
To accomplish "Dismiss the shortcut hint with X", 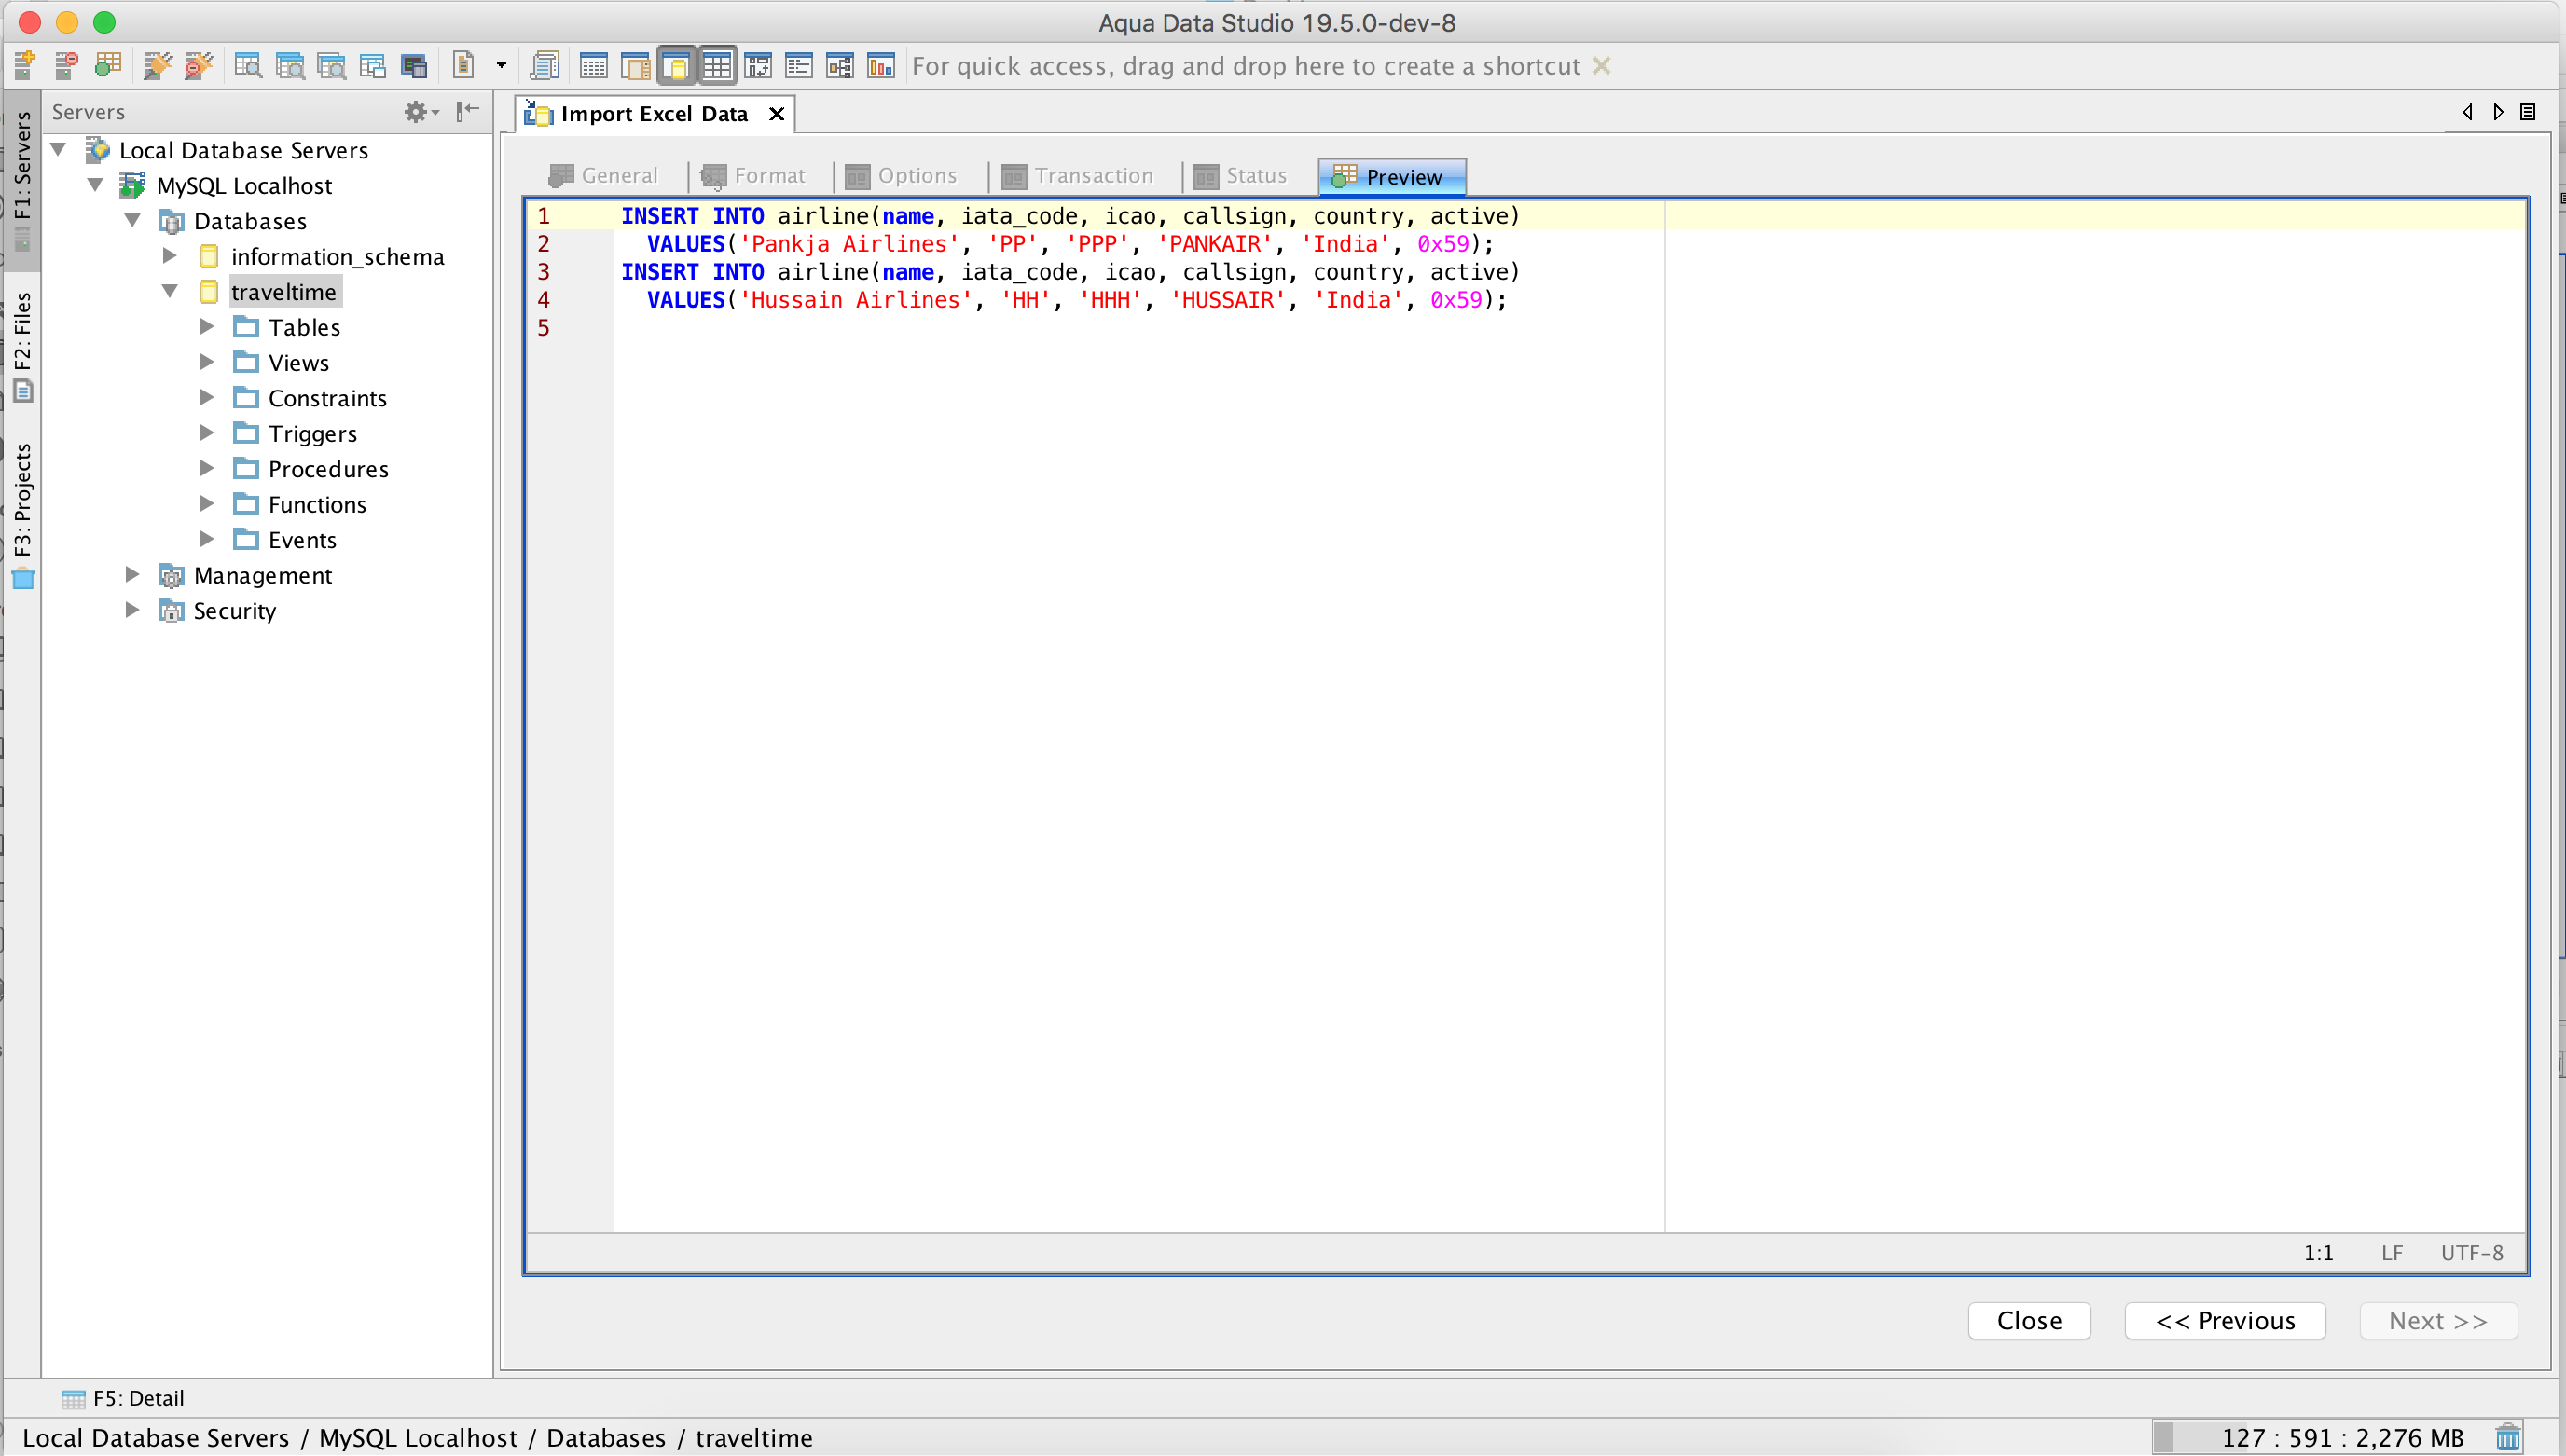I will [1602, 66].
